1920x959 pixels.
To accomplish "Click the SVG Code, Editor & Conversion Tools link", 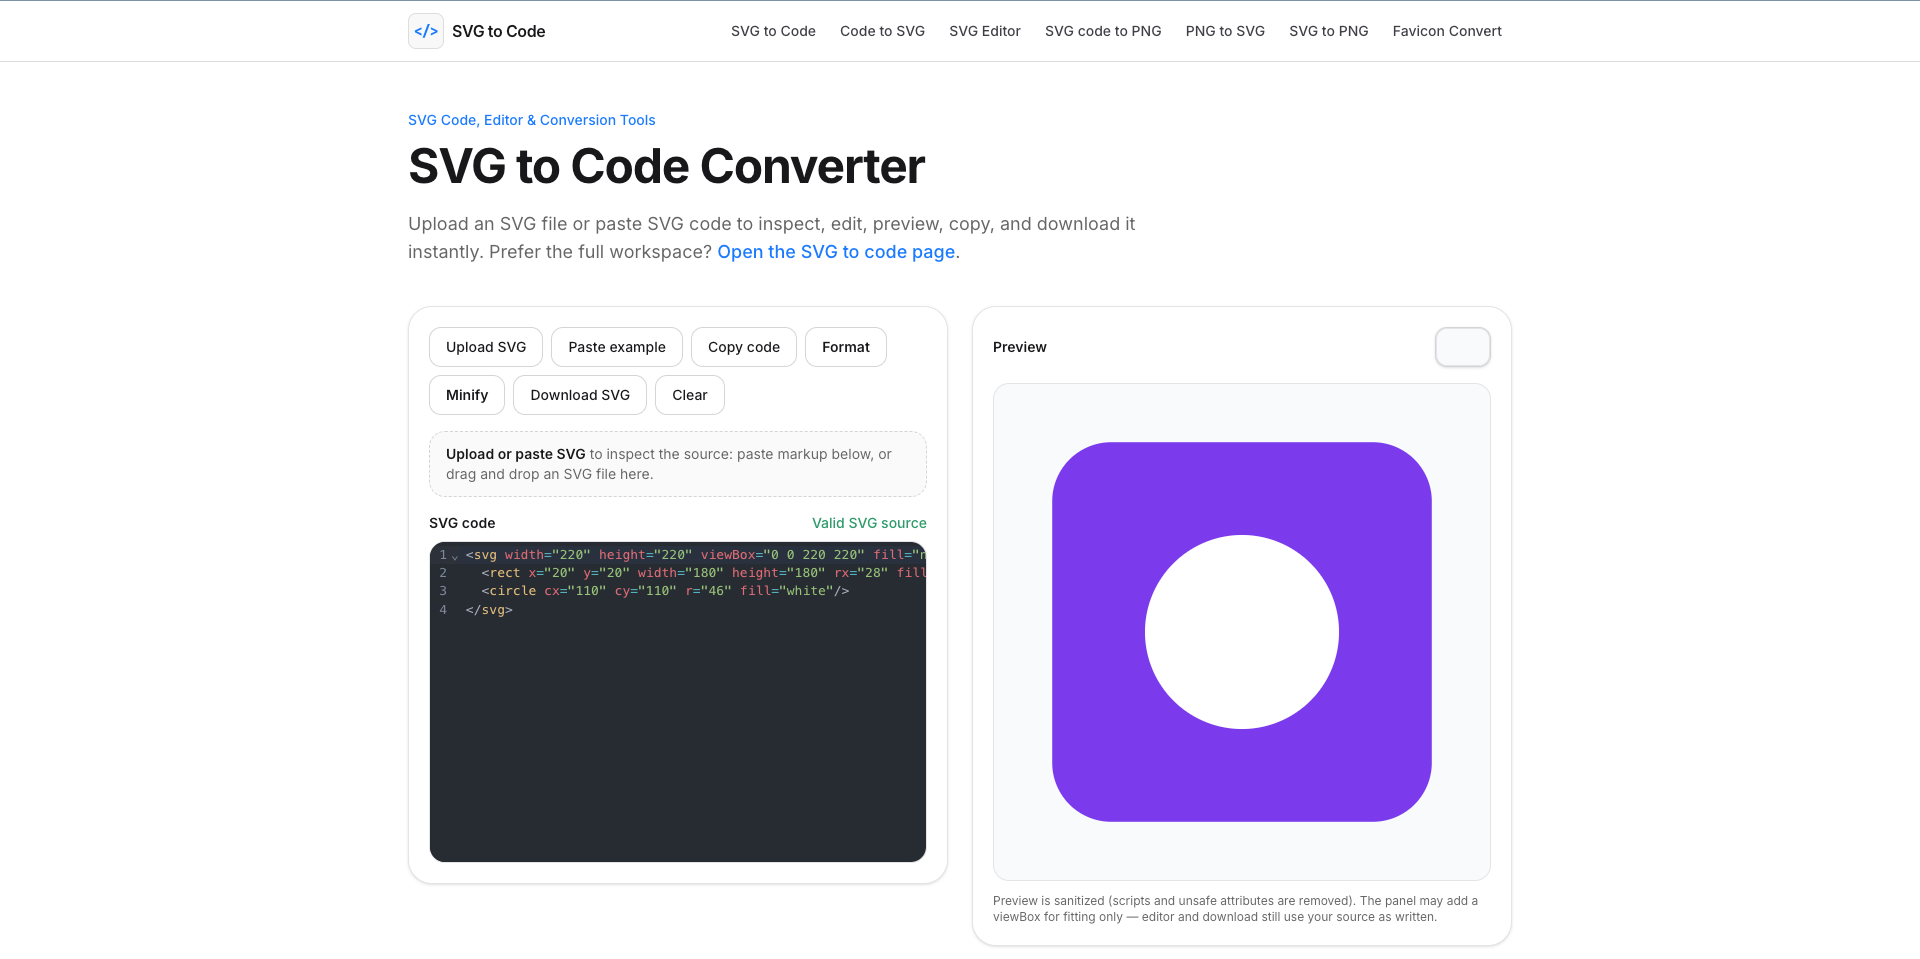I will tap(531, 120).
